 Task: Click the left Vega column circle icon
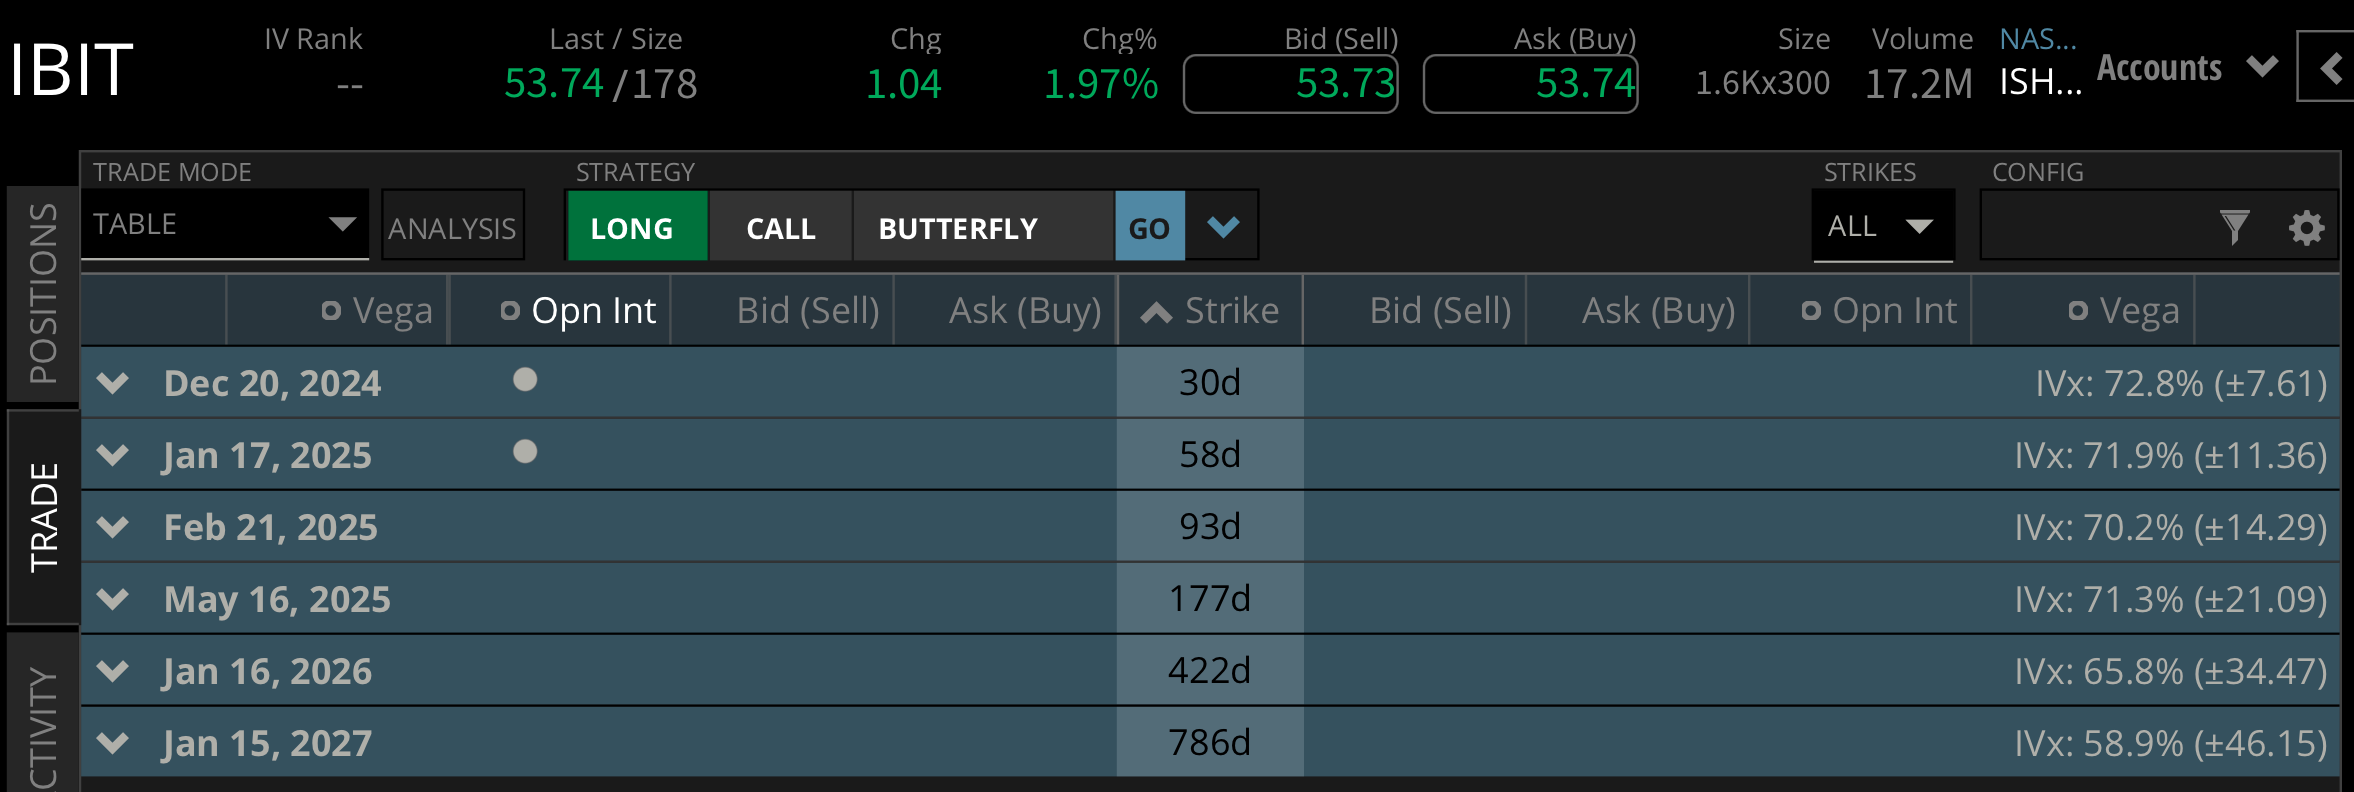pos(331,311)
